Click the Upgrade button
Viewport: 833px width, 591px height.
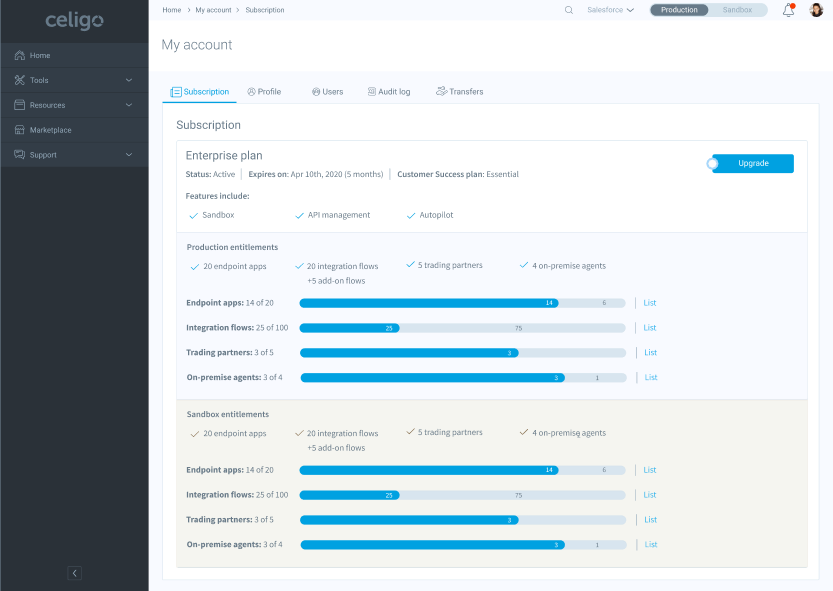(754, 164)
